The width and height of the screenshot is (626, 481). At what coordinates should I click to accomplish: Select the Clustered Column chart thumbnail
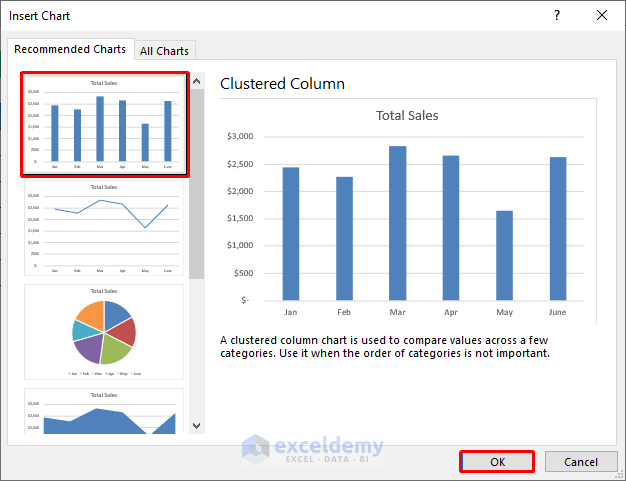coord(104,124)
